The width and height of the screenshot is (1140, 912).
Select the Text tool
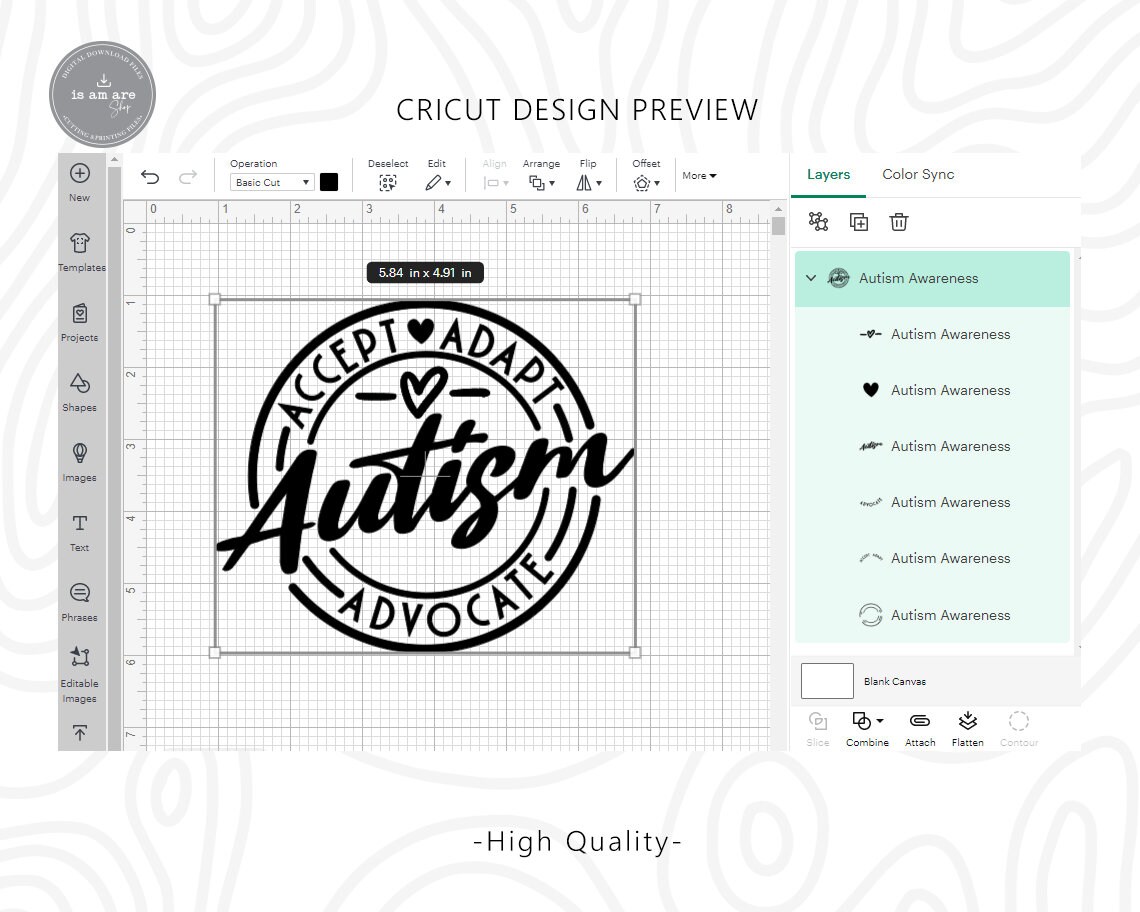(x=80, y=523)
